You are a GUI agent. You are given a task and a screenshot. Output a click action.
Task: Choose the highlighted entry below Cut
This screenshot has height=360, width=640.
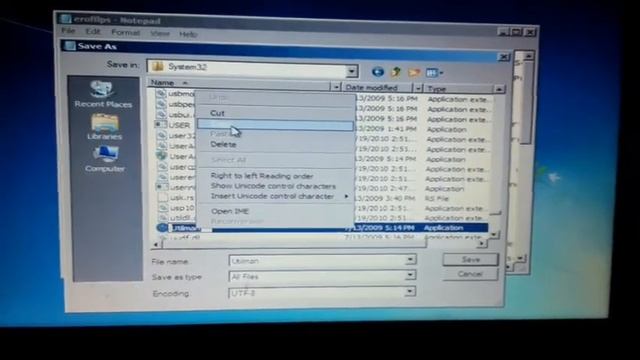click(x=276, y=125)
